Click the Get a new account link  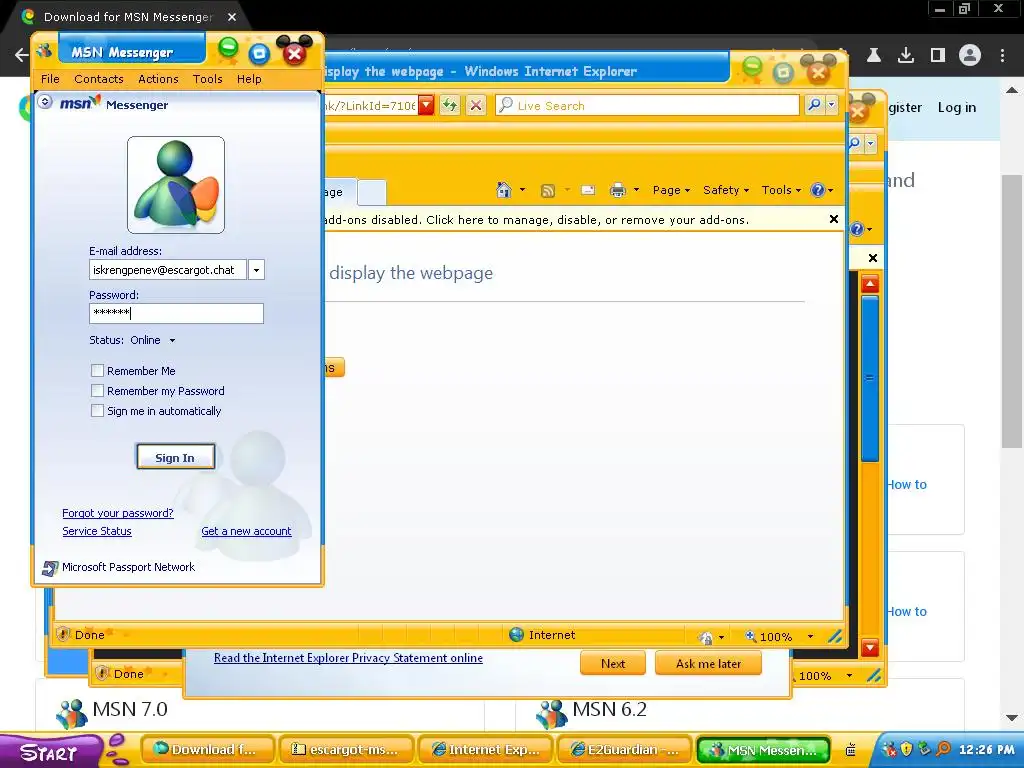coord(246,532)
